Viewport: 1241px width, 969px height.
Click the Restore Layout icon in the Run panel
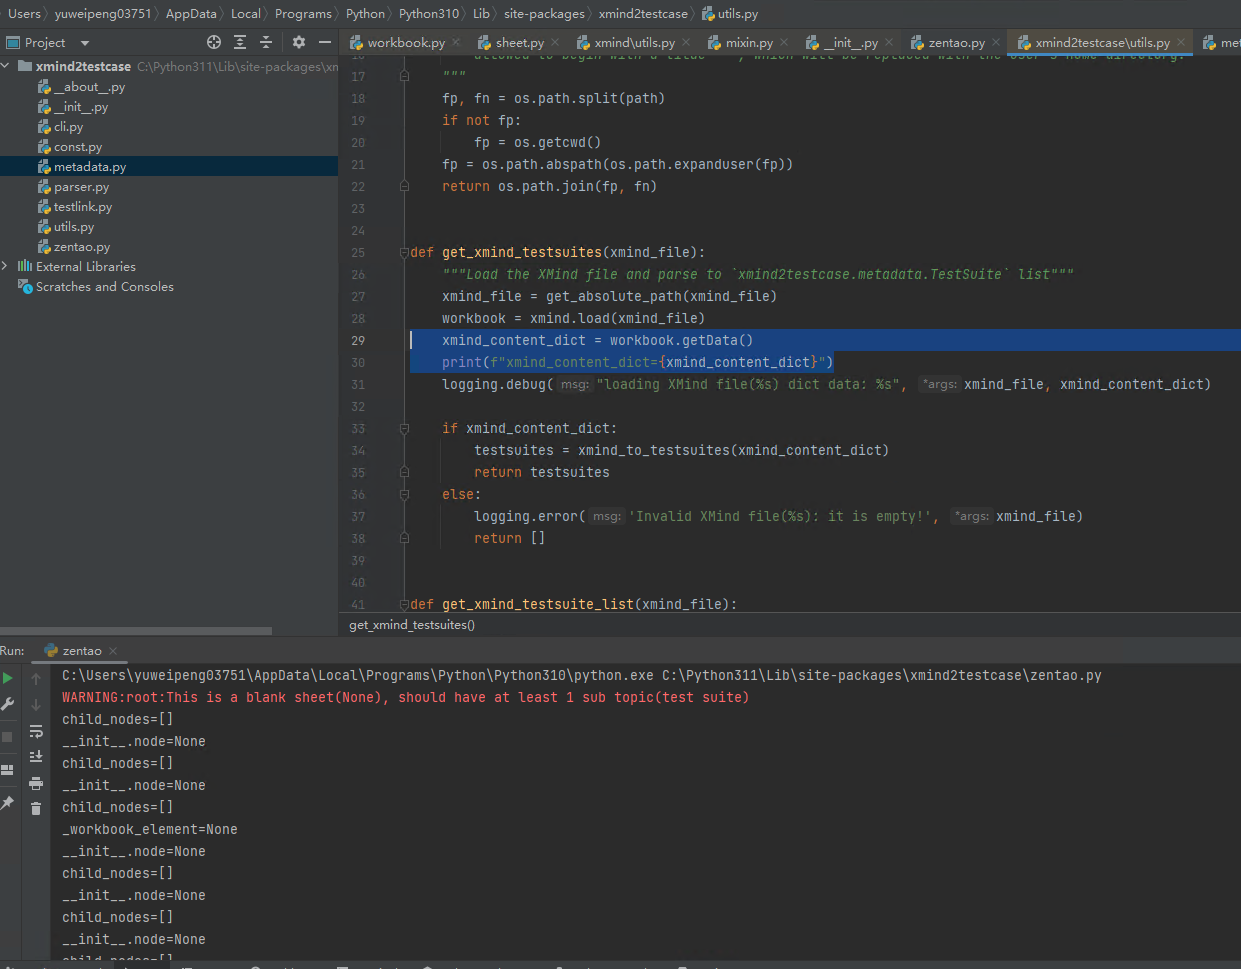8,770
